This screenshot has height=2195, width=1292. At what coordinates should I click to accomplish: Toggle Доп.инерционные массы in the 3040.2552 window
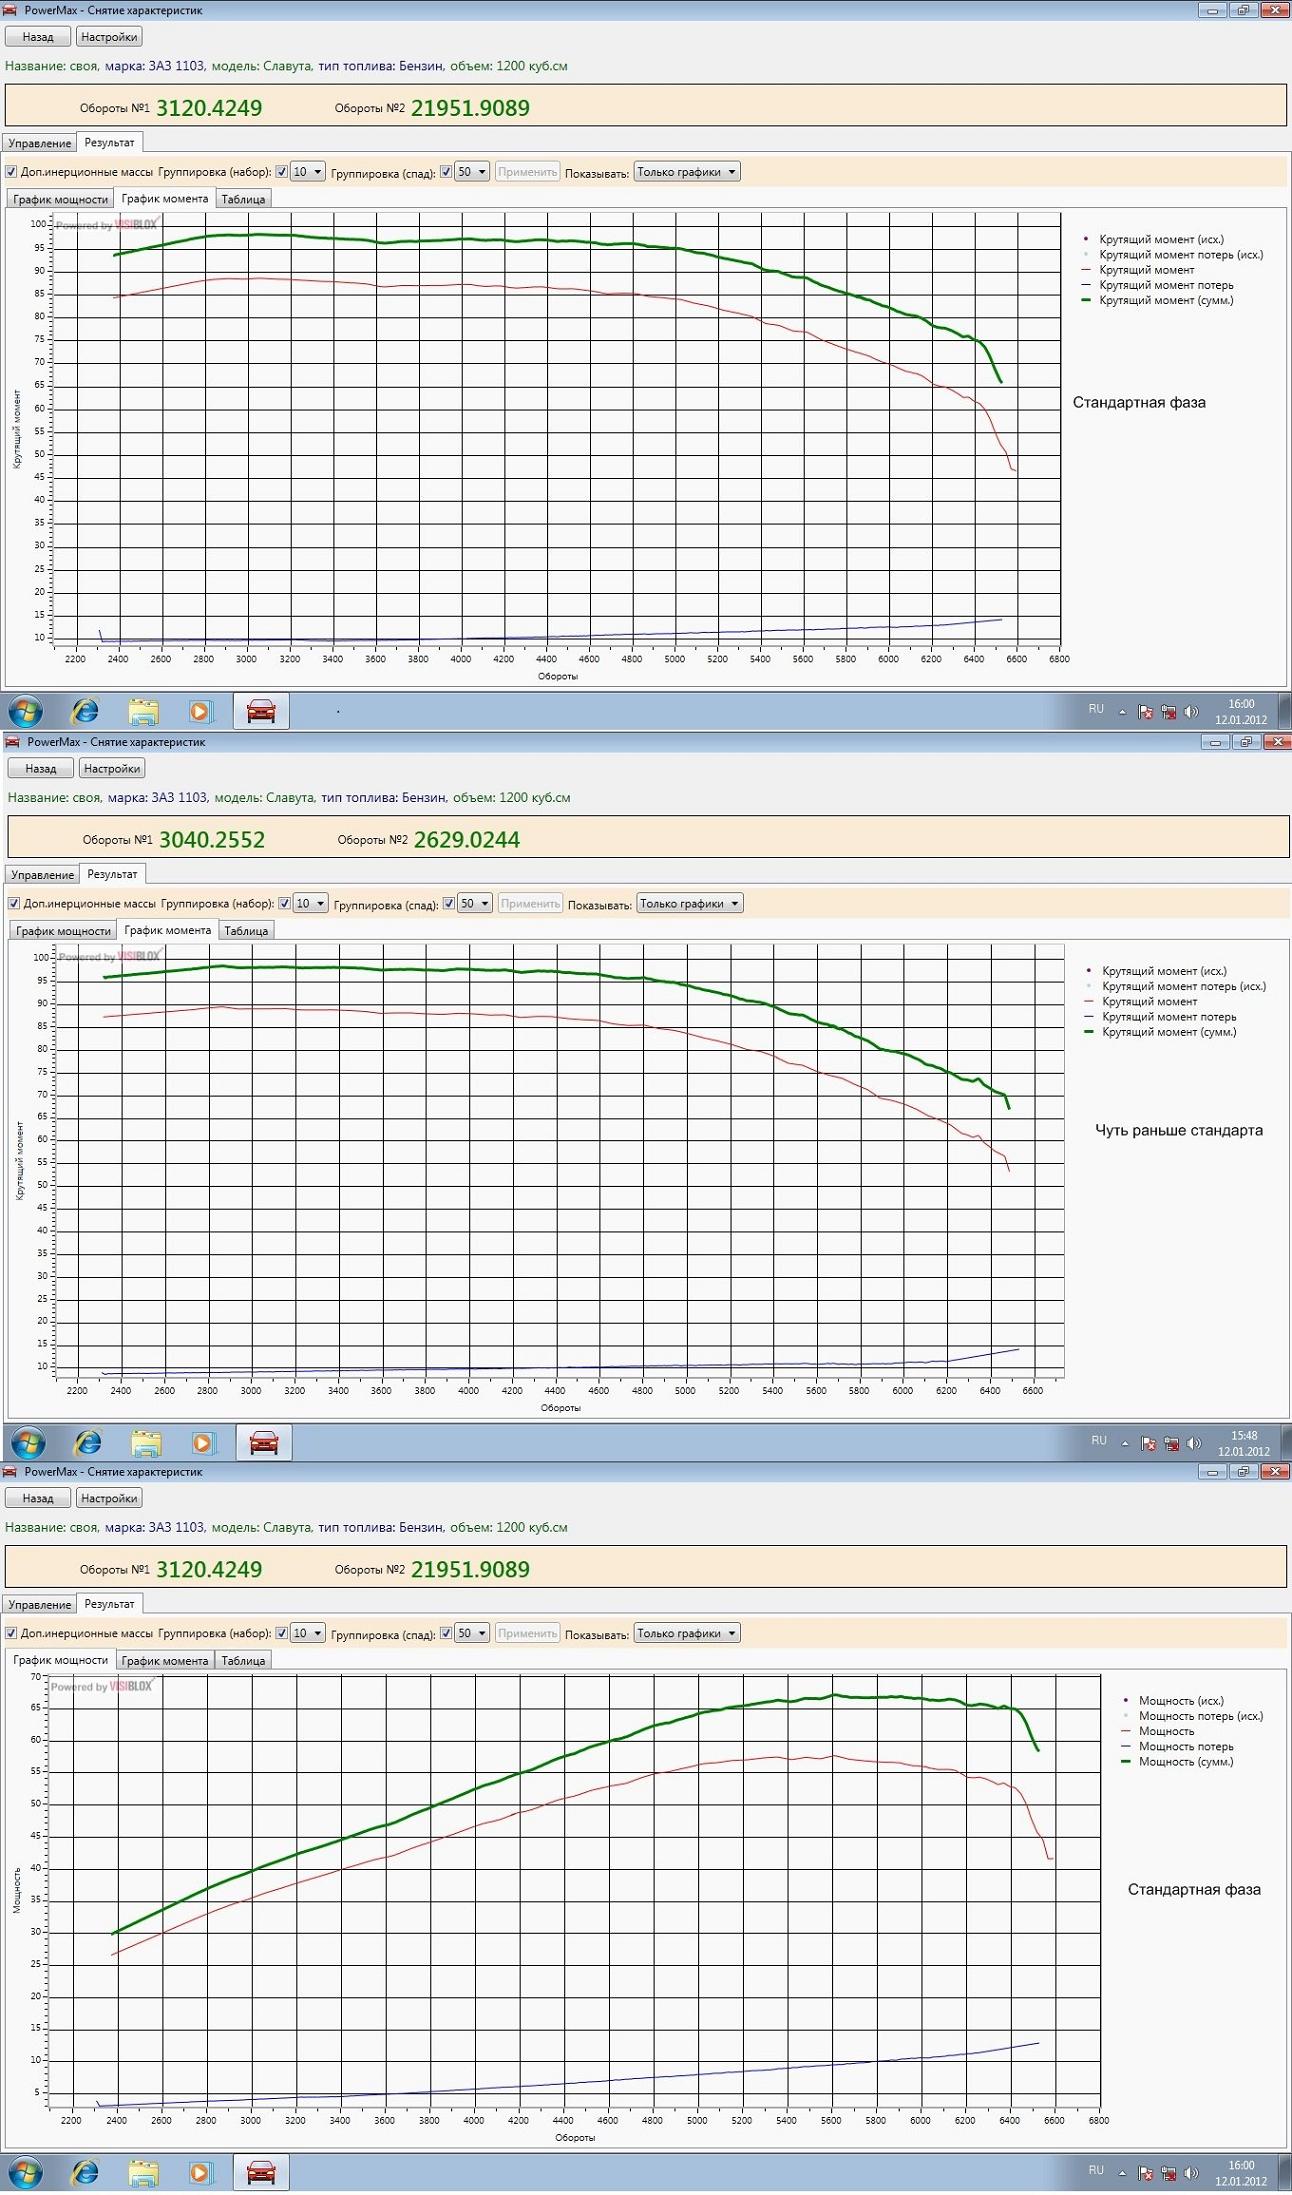[15, 903]
